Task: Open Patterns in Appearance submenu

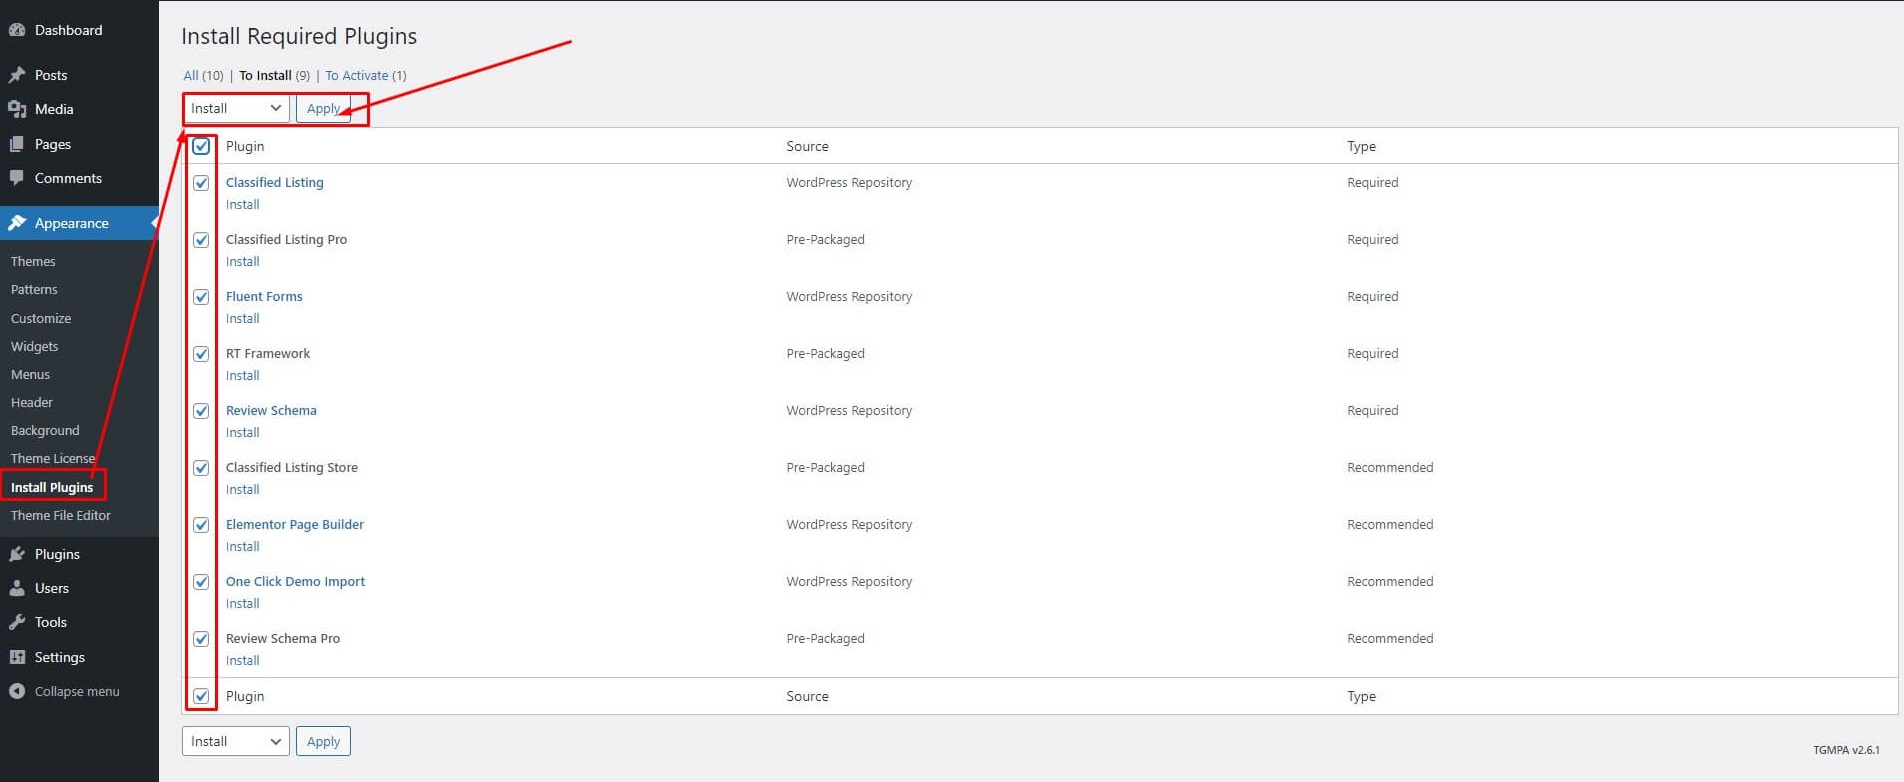Action: (x=34, y=289)
